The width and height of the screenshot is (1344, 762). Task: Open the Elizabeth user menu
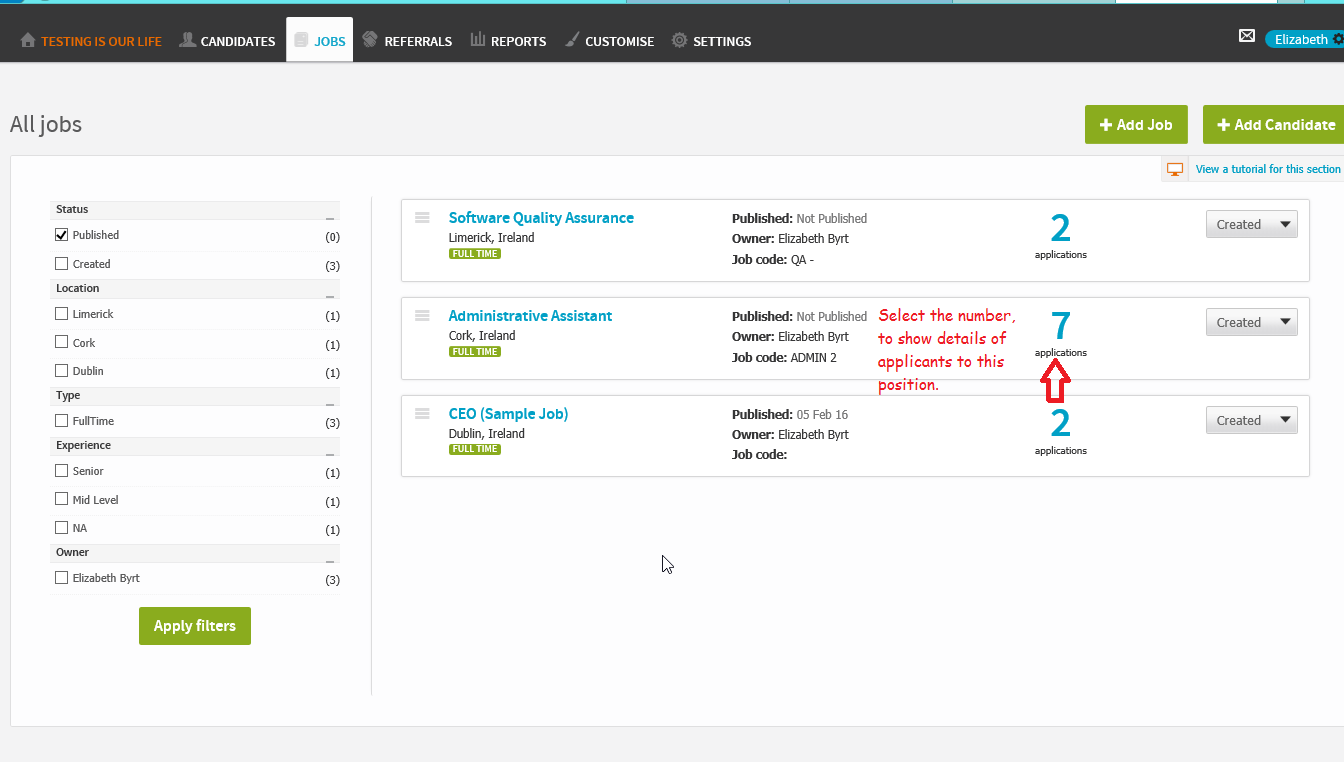[1303, 40]
